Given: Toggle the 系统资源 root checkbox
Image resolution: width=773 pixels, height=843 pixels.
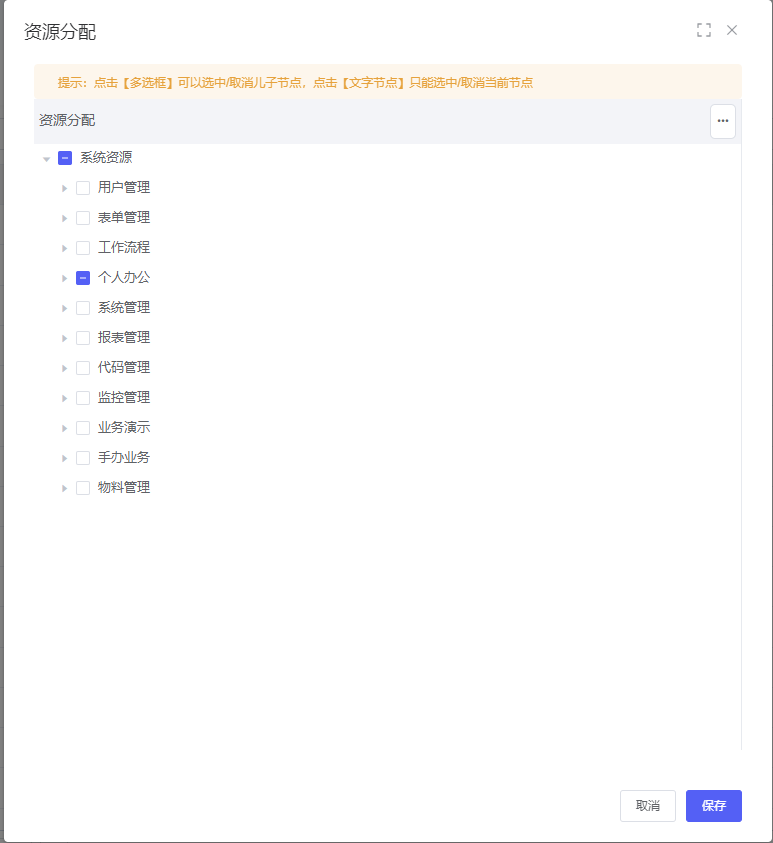Looking at the screenshot, I should [65, 158].
